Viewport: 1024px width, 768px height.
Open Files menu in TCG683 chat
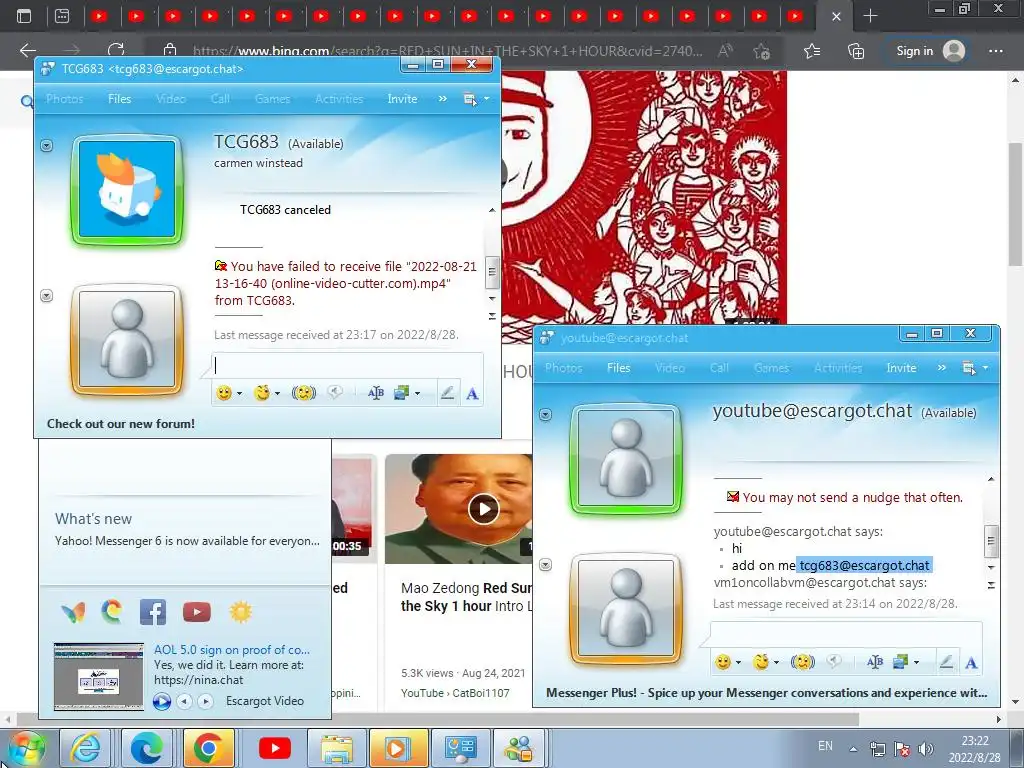(120, 99)
